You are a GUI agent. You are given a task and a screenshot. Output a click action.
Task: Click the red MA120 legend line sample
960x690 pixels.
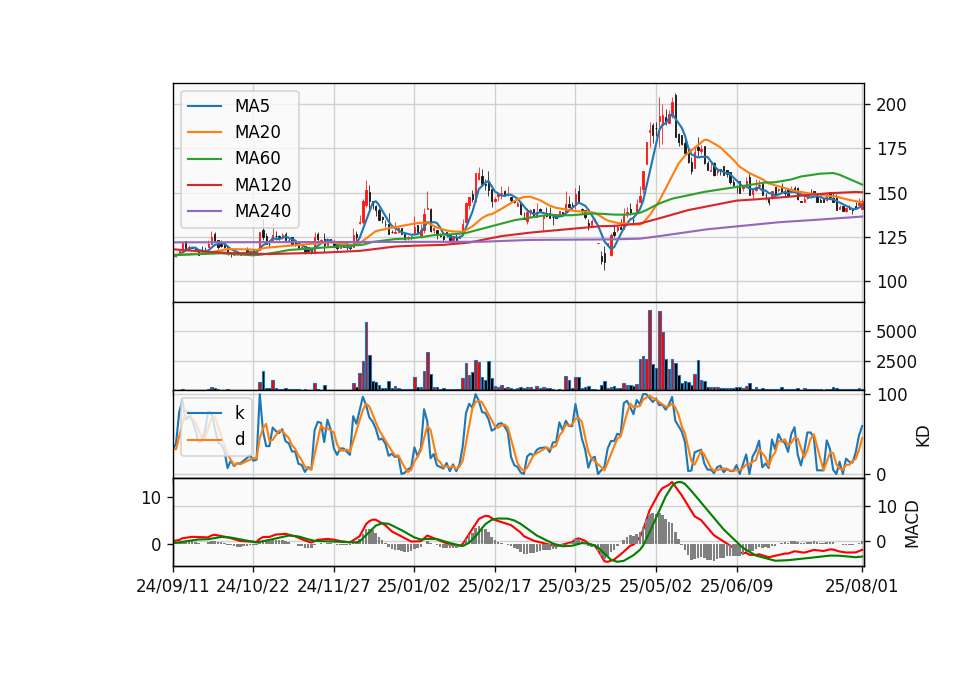(x=204, y=185)
